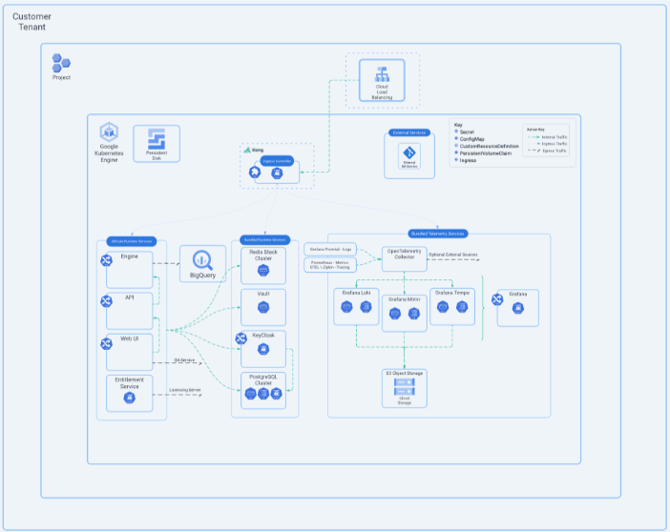This screenshot has width=670, height=532.
Task: Click the ingress icon next to API
Action: coord(106,301)
